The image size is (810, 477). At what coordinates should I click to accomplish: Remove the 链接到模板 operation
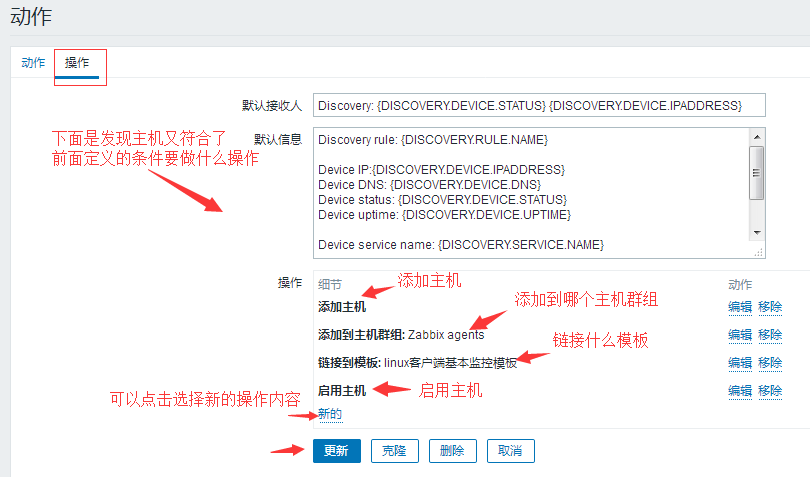(770, 363)
